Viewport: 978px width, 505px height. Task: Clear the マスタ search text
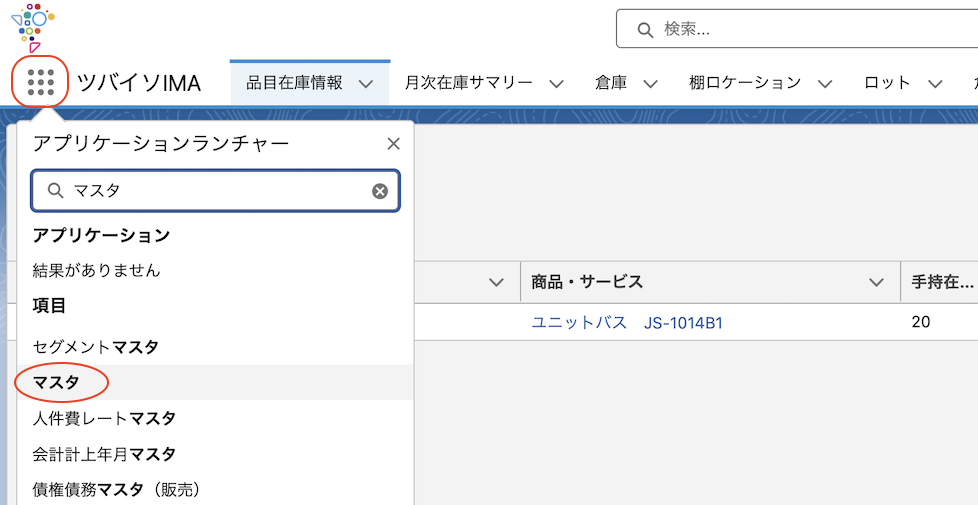pyautogui.click(x=380, y=191)
